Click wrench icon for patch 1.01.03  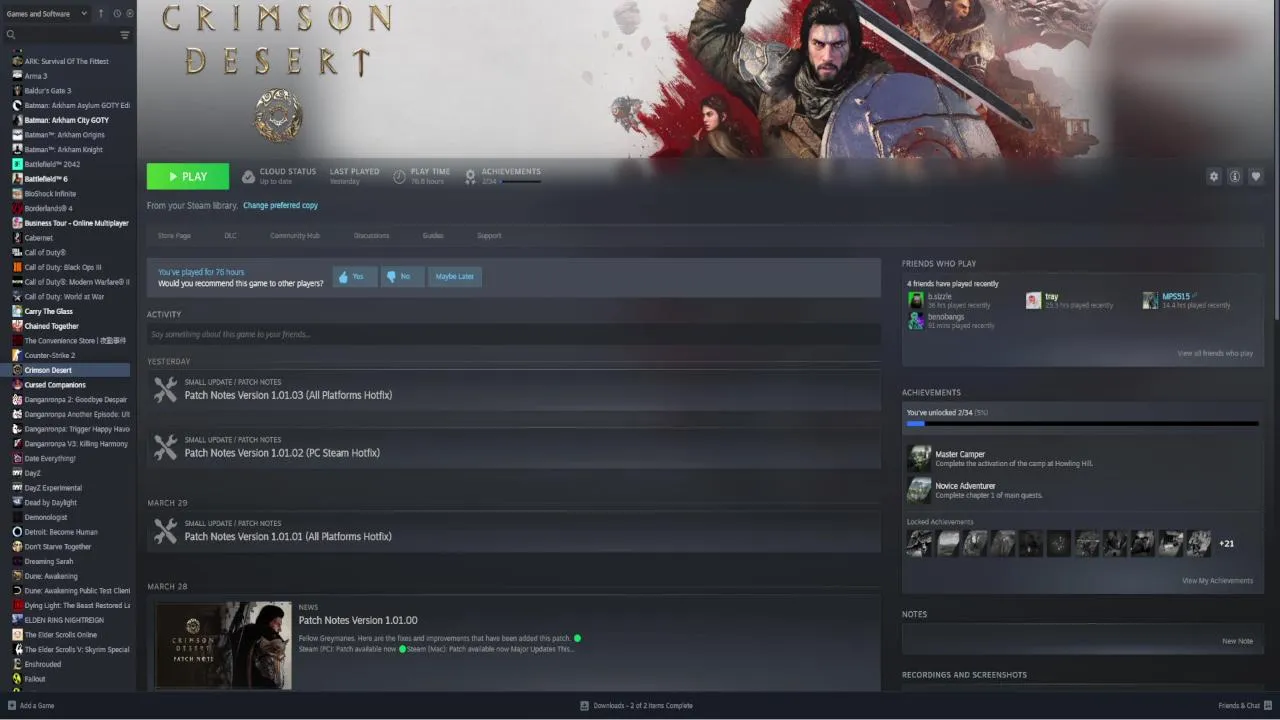[165, 390]
